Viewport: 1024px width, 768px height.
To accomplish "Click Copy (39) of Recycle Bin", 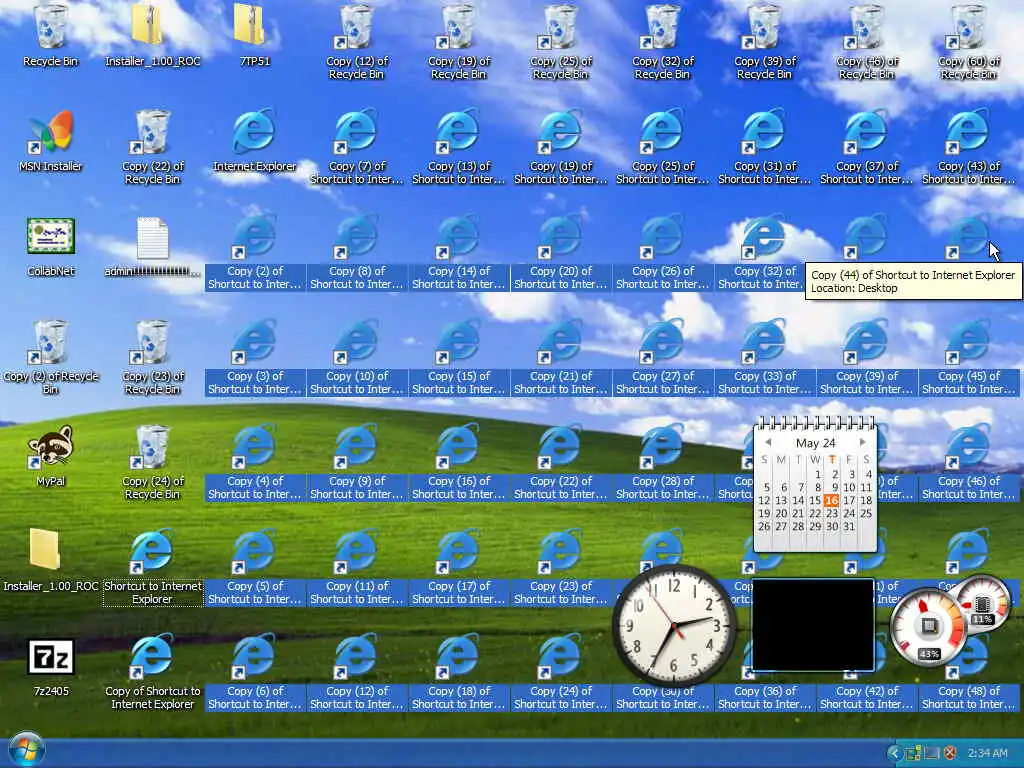I will [764, 42].
